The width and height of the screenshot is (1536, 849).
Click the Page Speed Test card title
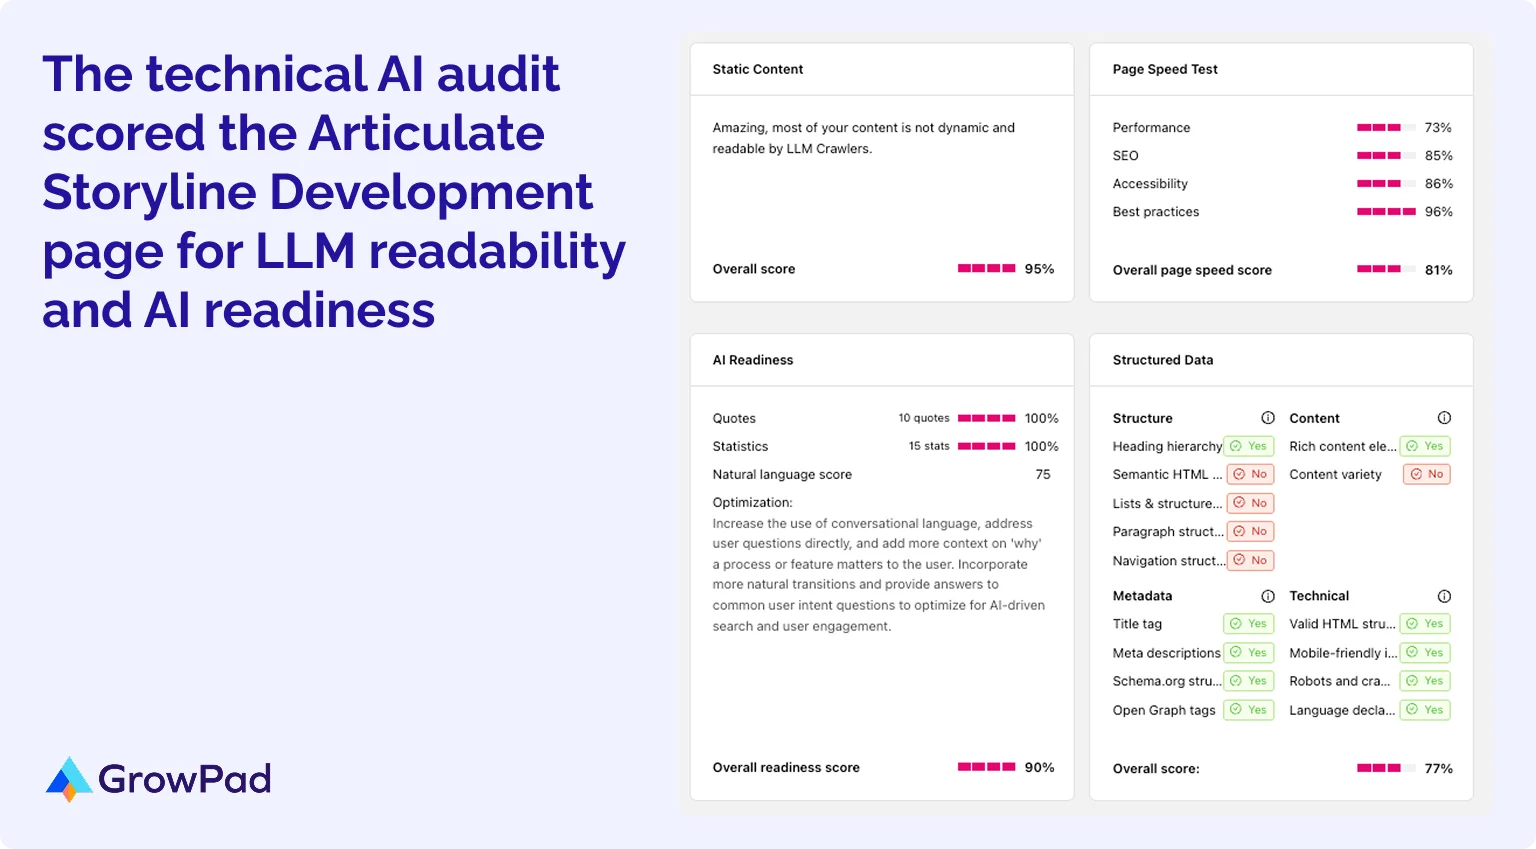click(1165, 69)
